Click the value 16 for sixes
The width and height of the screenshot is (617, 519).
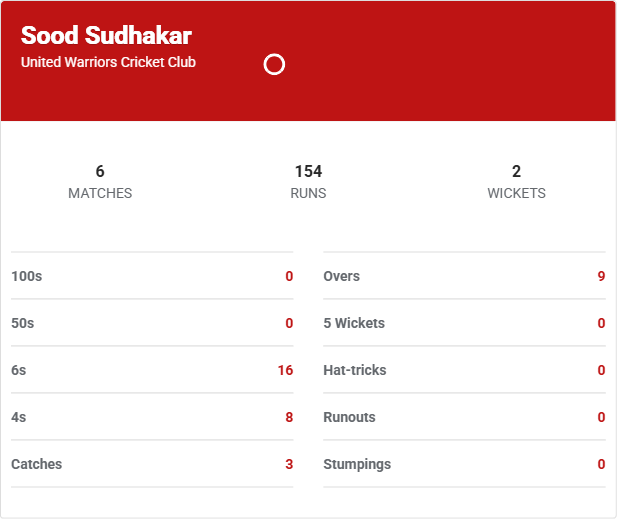285,370
